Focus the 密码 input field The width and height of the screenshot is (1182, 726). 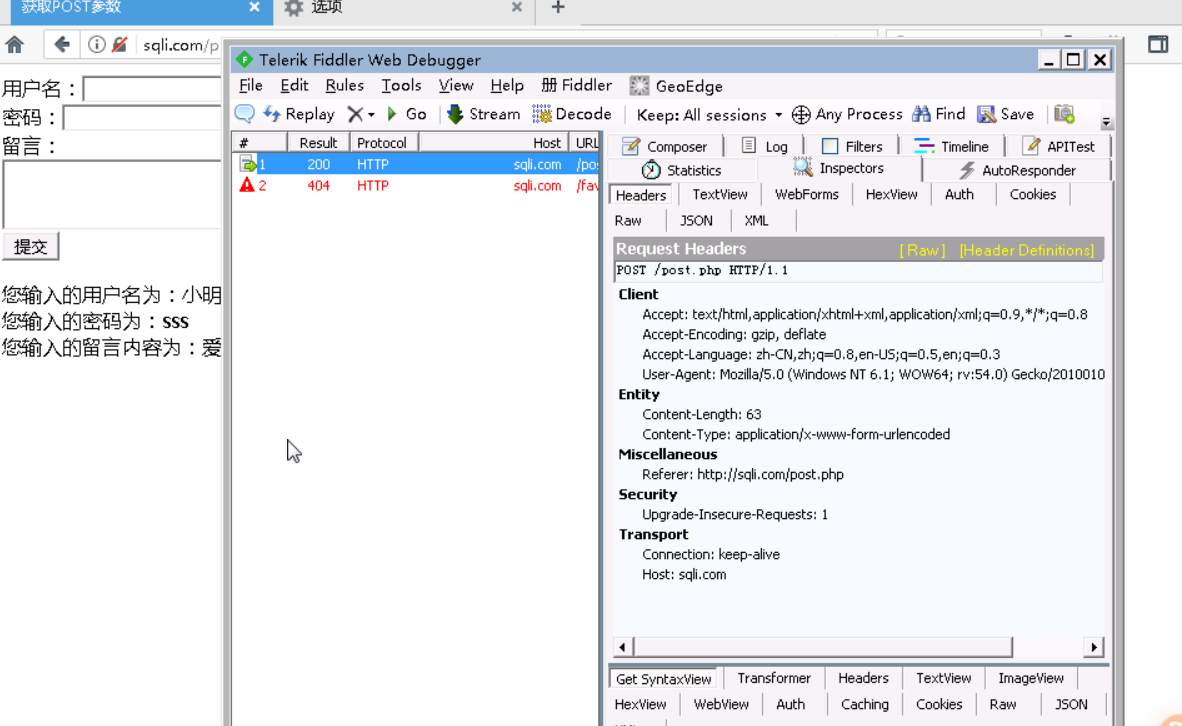coord(142,118)
